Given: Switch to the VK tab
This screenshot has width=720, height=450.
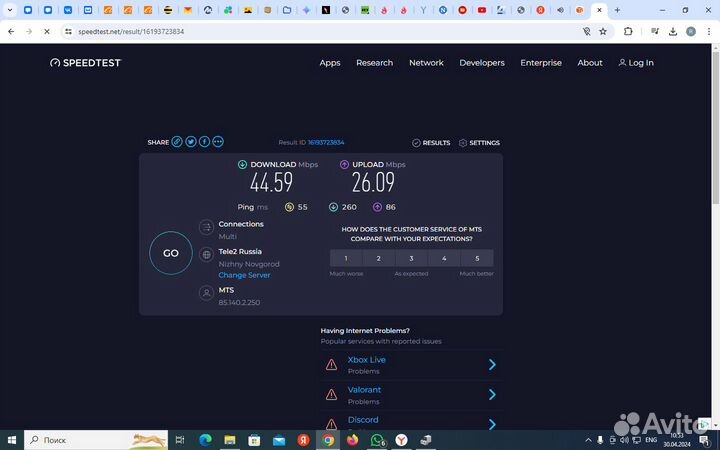Looking at the screenshot, I should click(x=68, y=10).
